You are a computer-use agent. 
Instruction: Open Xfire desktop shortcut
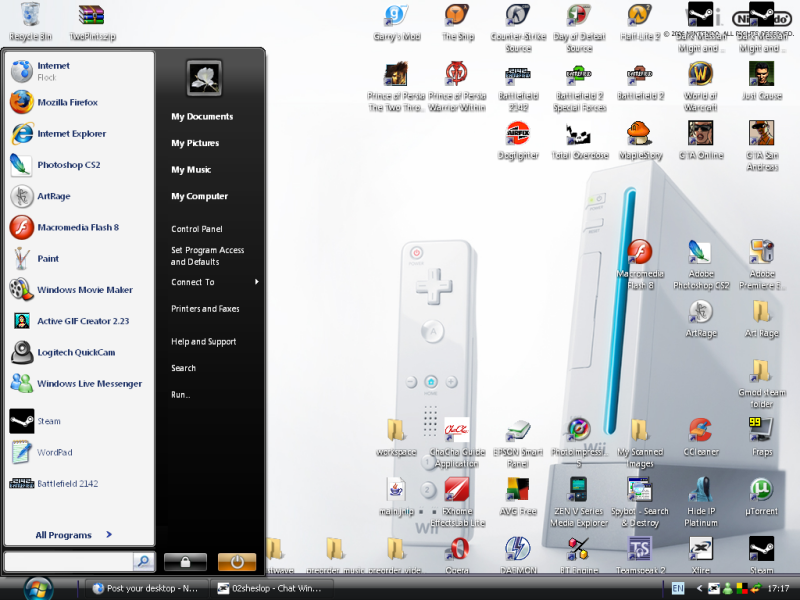pos(701,555)
